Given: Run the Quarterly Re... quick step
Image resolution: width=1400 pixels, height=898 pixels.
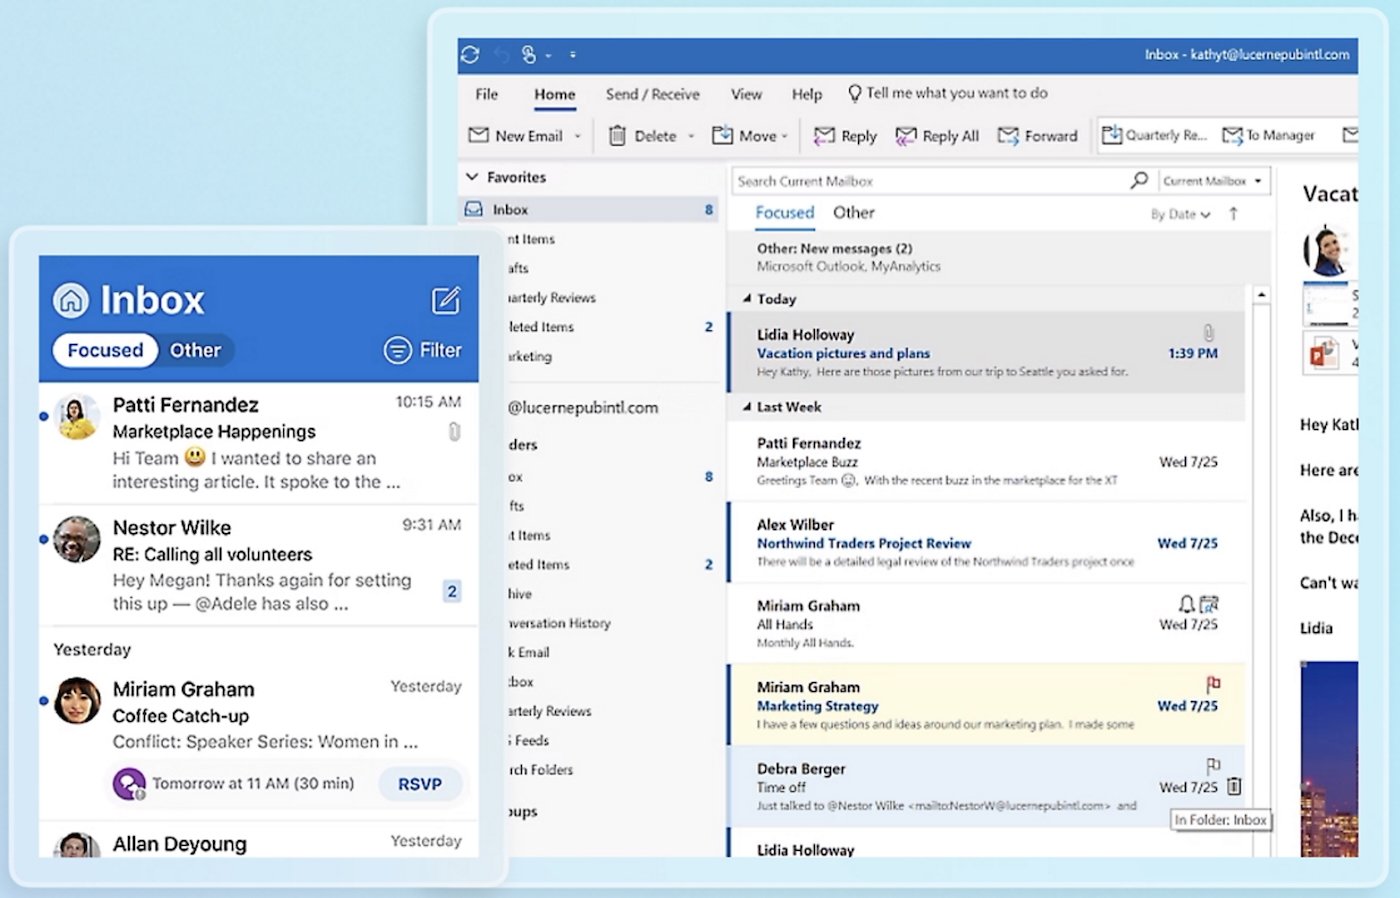Looking at the screenshot, I should (1155, 135).
